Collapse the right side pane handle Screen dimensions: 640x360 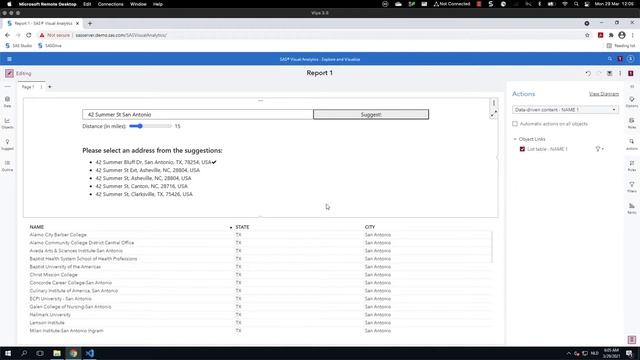click(x=632, y=87)
